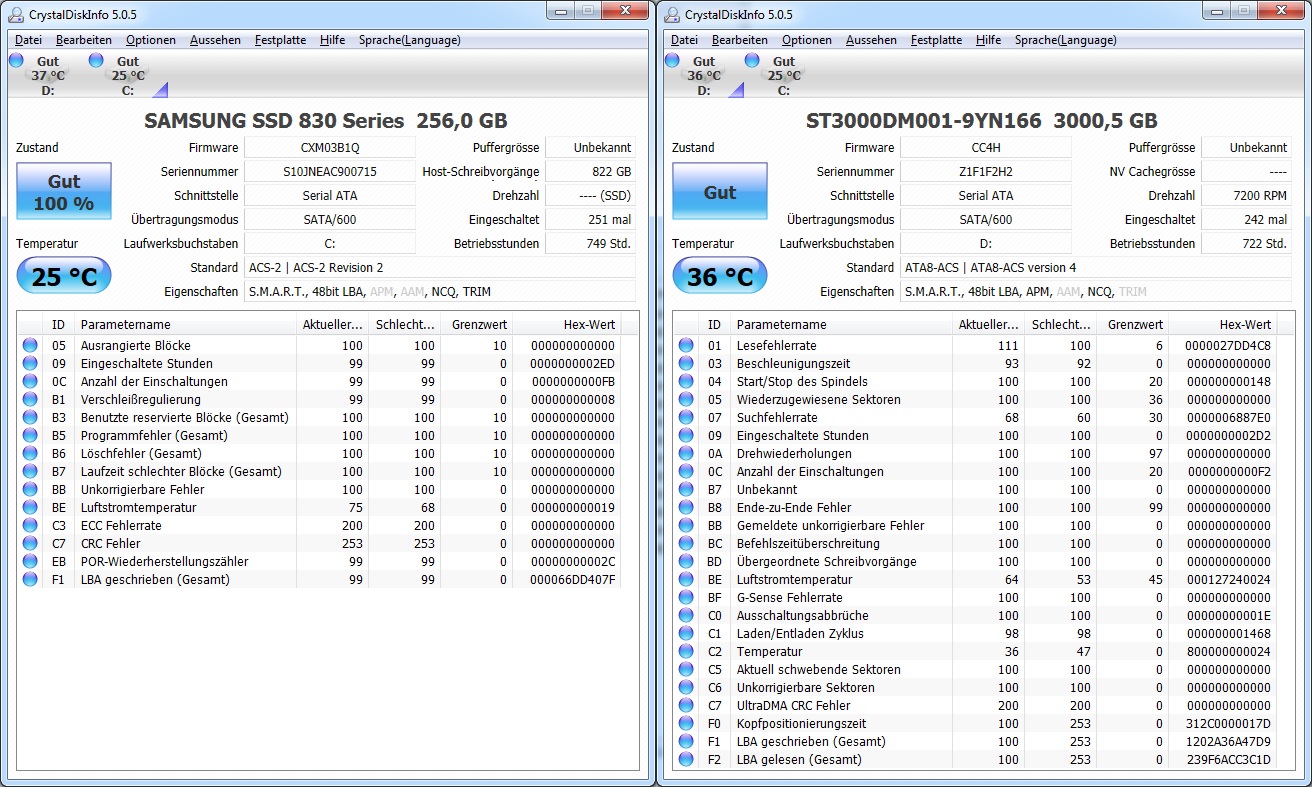
Task: Click Host-Schreibvorgänge value 822 GB
Action: pos(591,171)
